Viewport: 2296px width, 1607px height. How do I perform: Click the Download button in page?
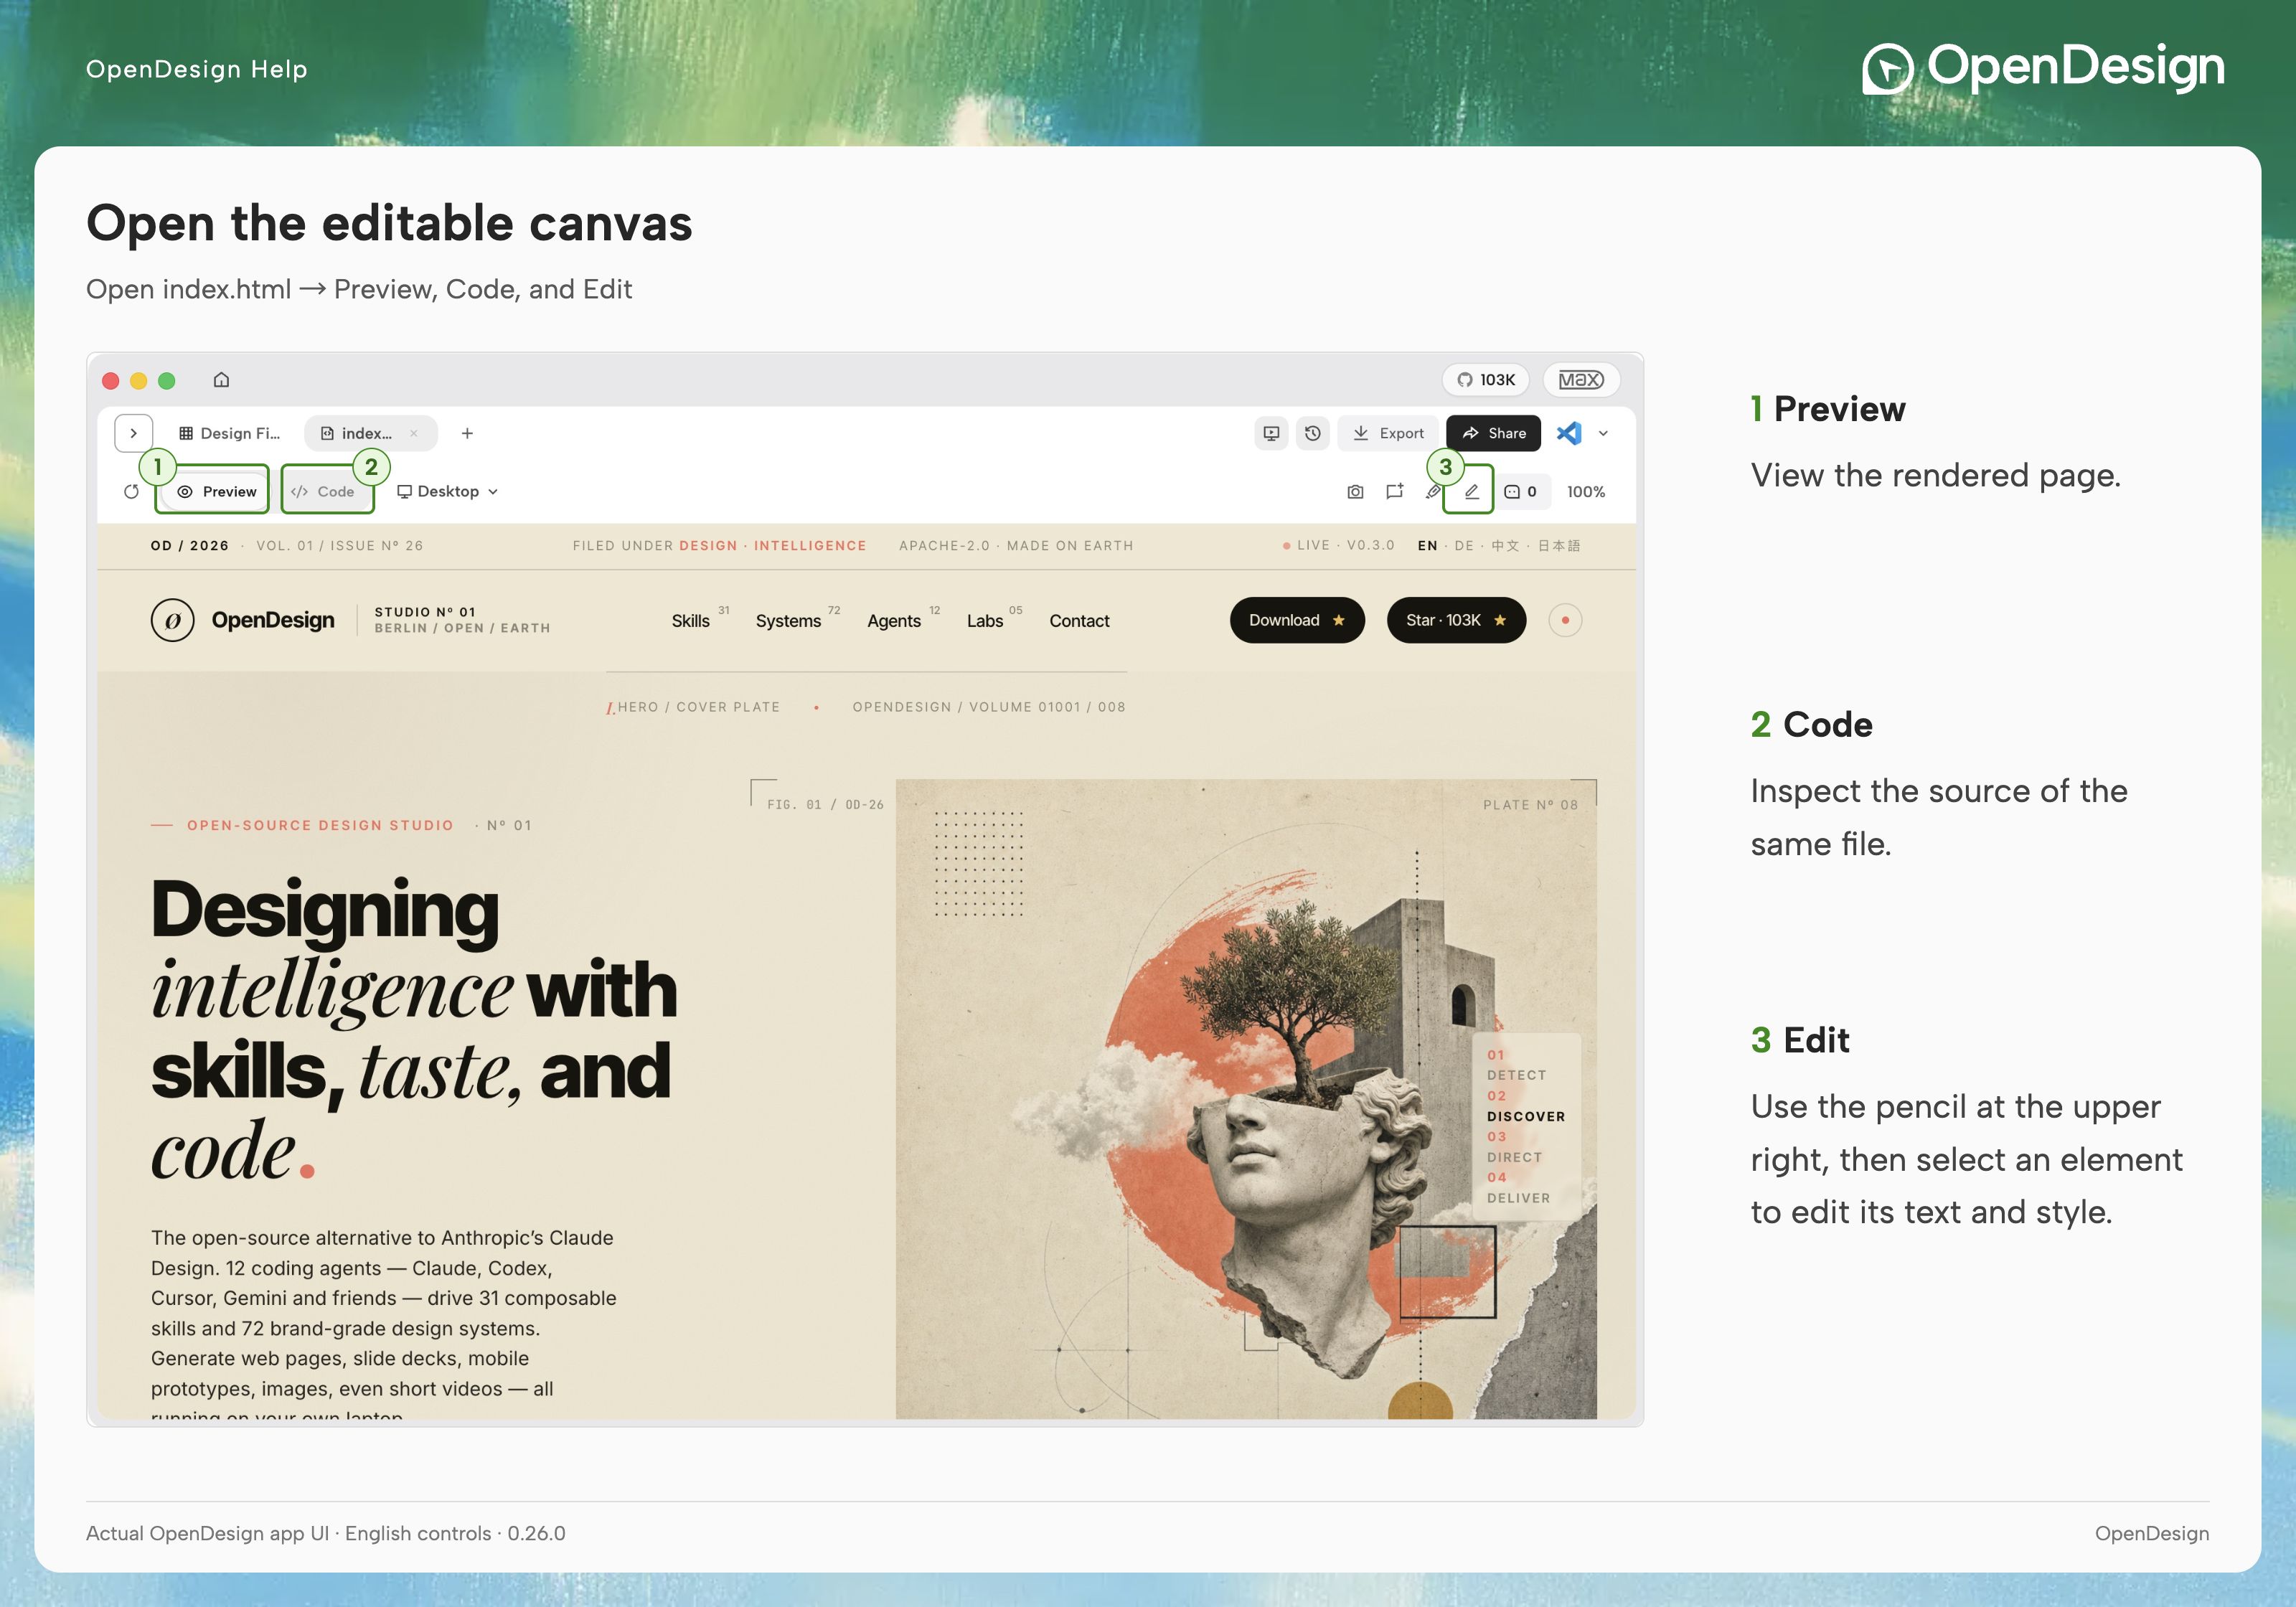point(1297,620)
